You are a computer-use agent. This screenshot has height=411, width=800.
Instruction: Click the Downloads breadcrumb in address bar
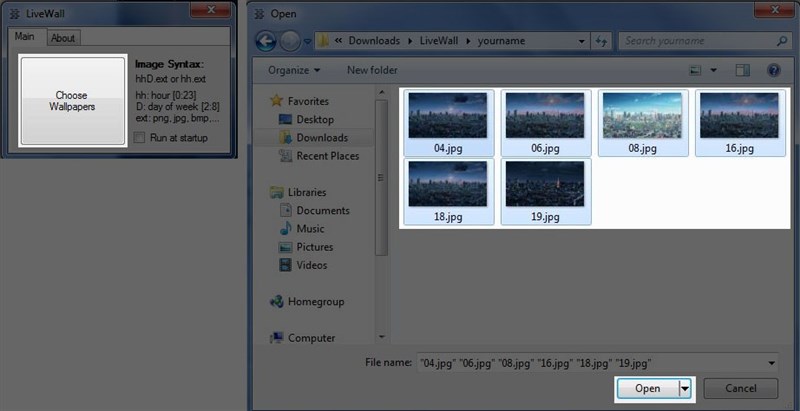(x=374, y=41)
